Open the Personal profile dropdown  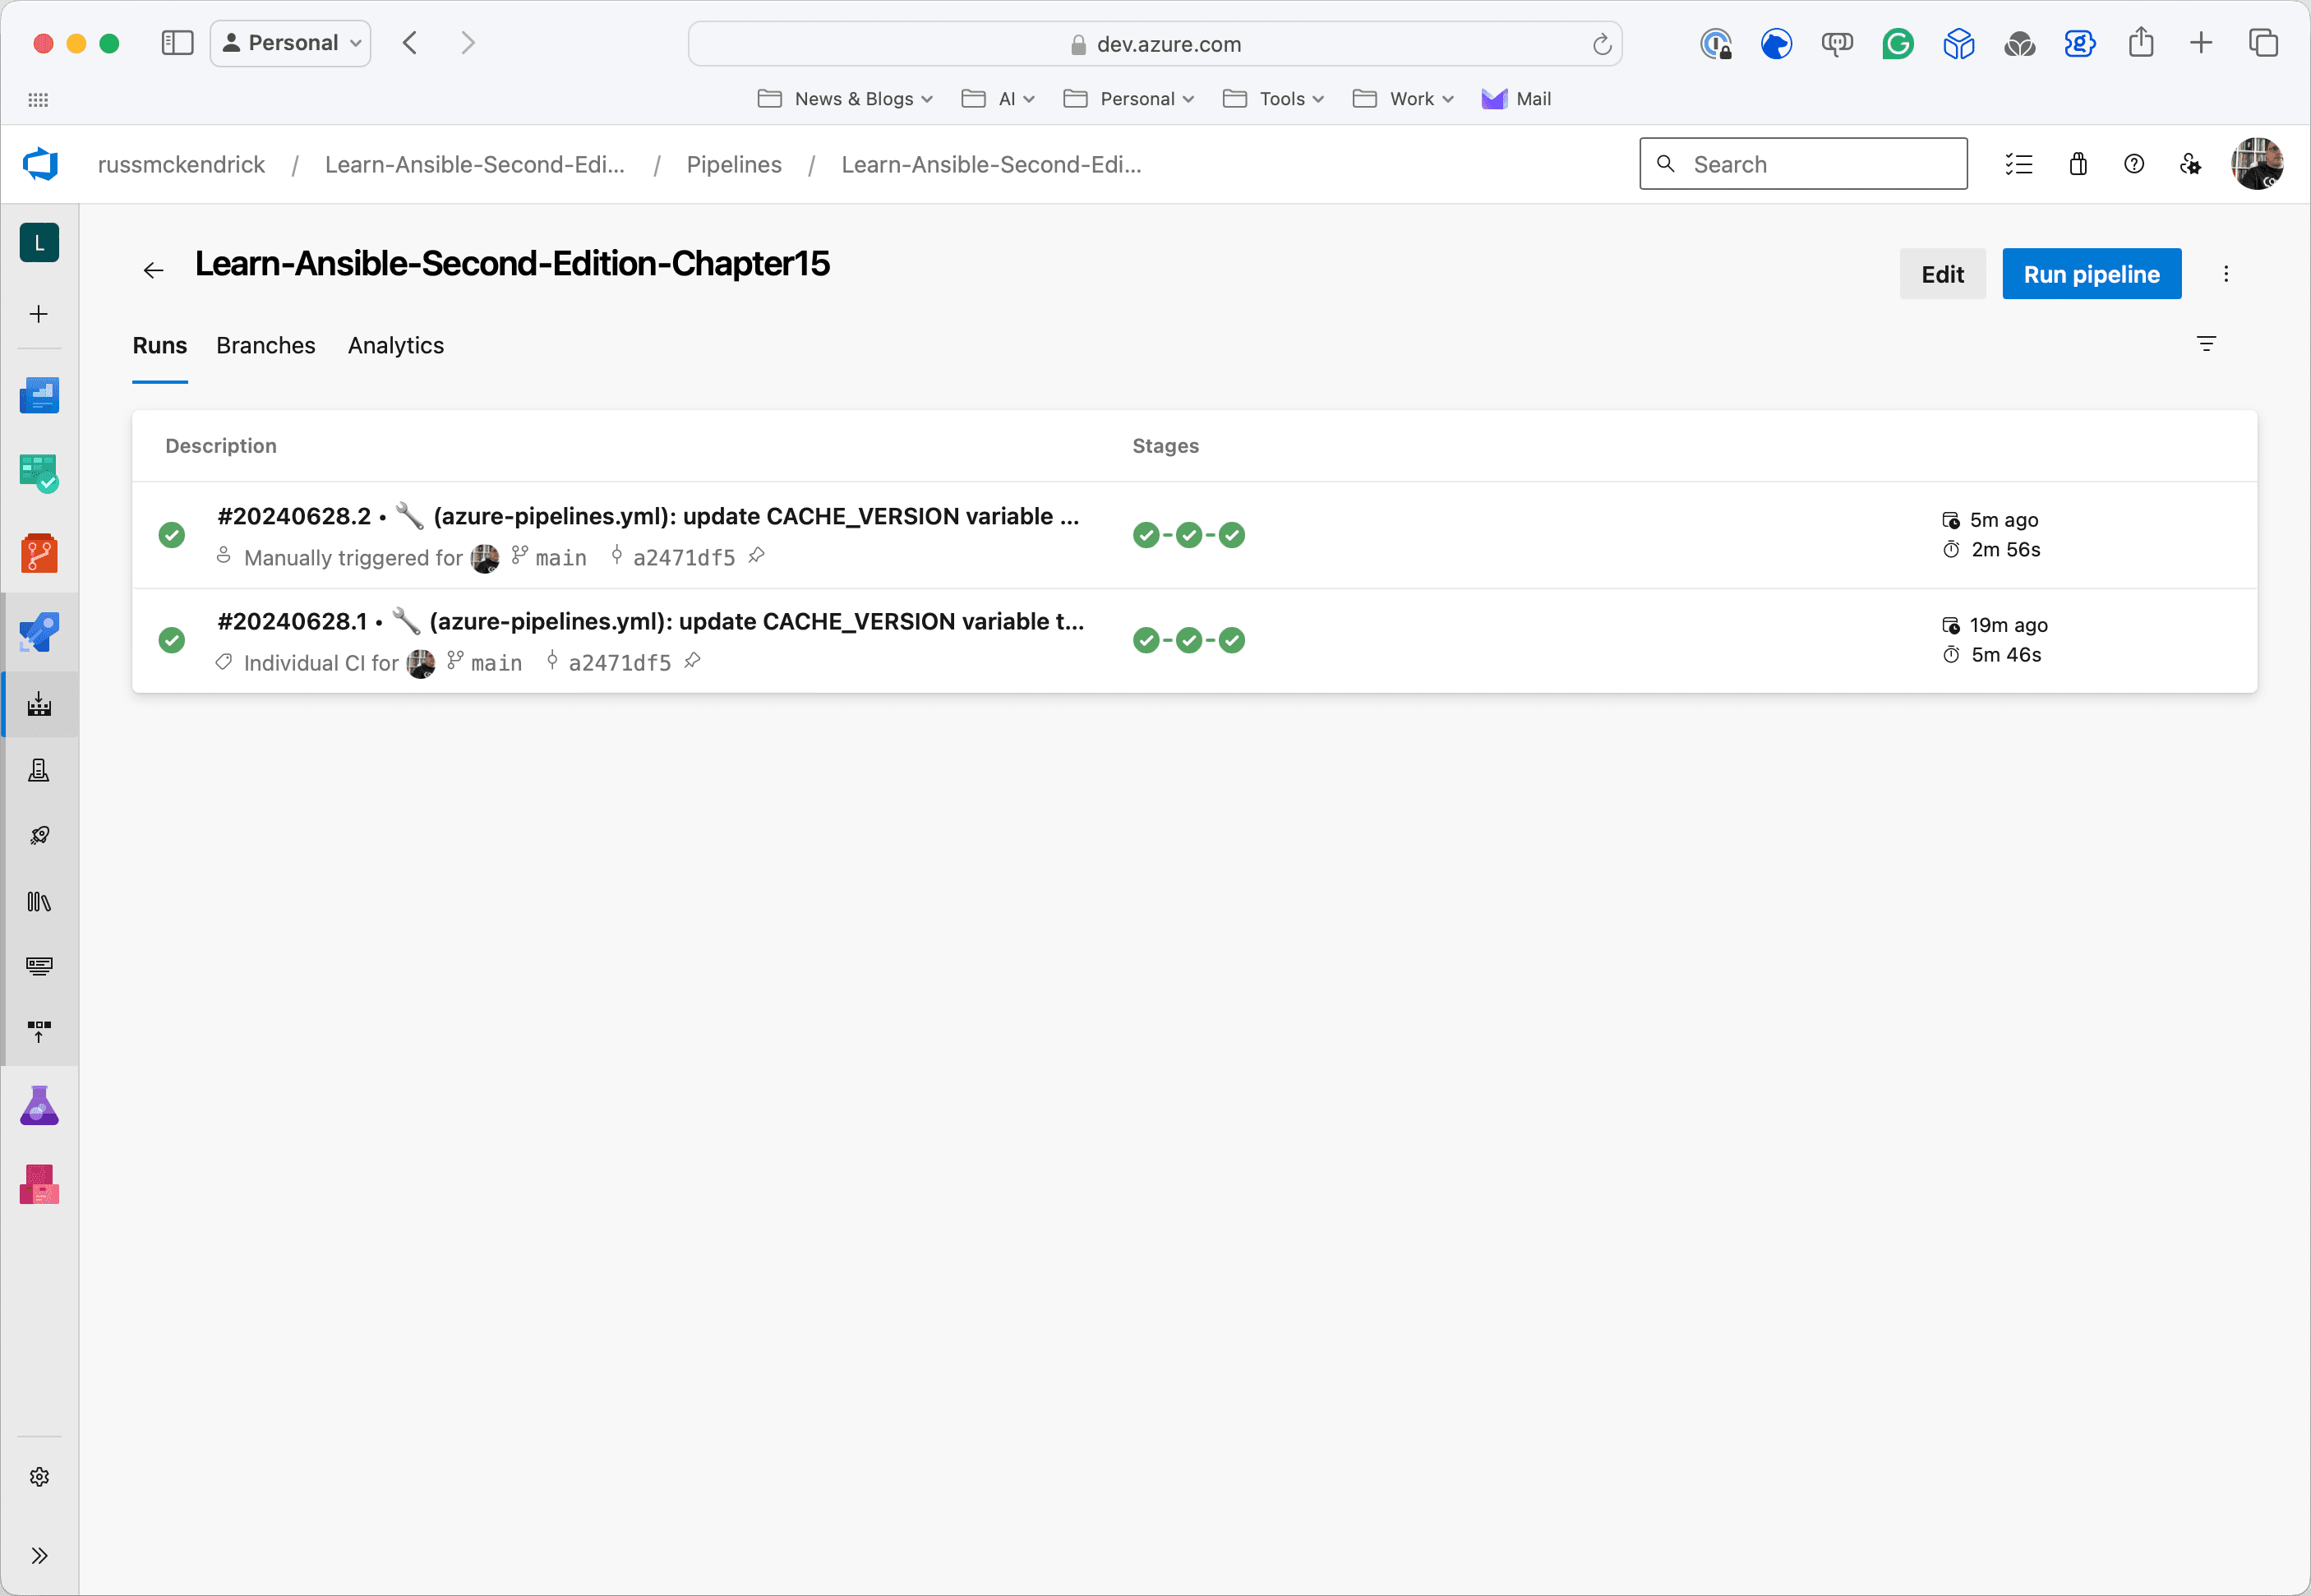[x=291, y=43]
